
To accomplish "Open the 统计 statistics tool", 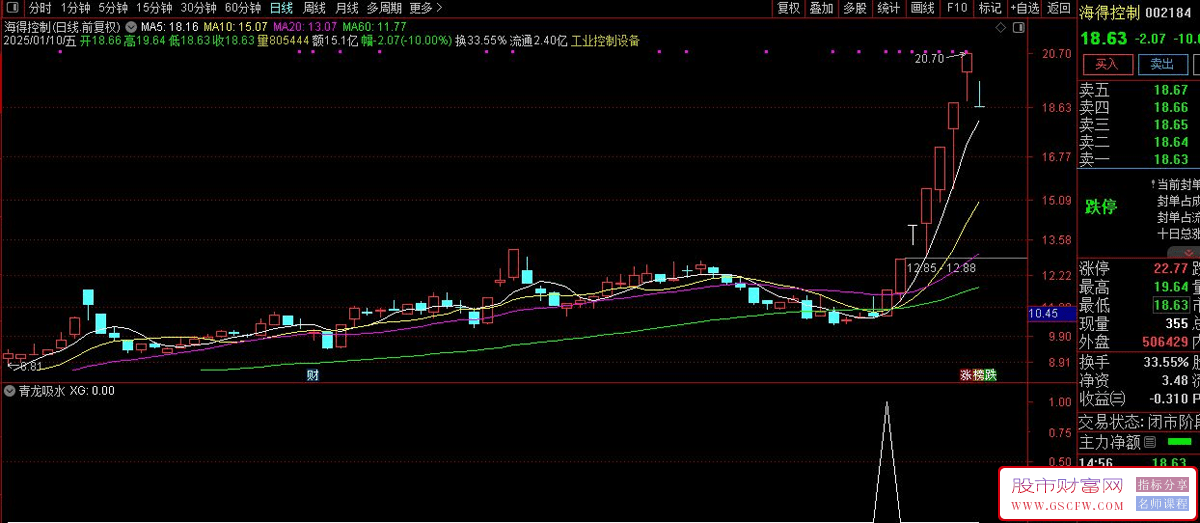I will 888,8.
